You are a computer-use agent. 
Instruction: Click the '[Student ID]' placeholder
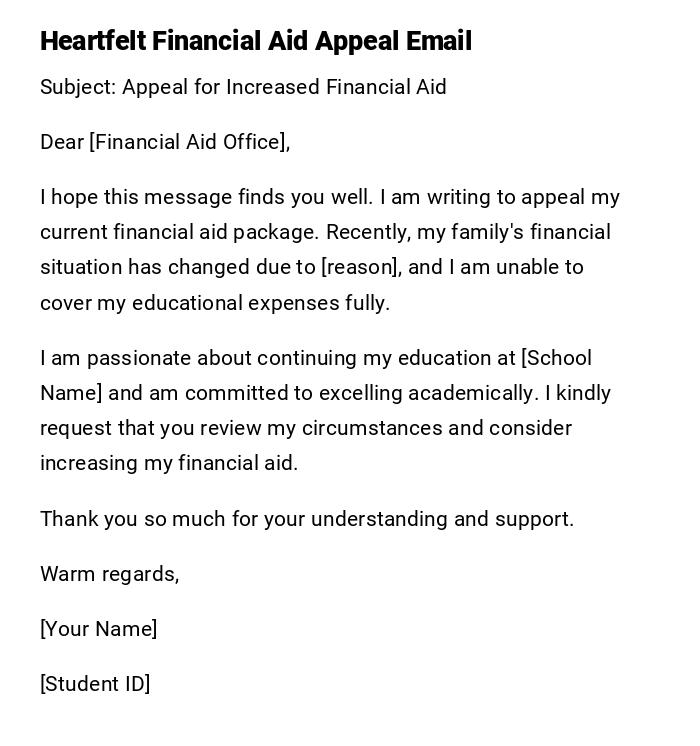point(95,684)
